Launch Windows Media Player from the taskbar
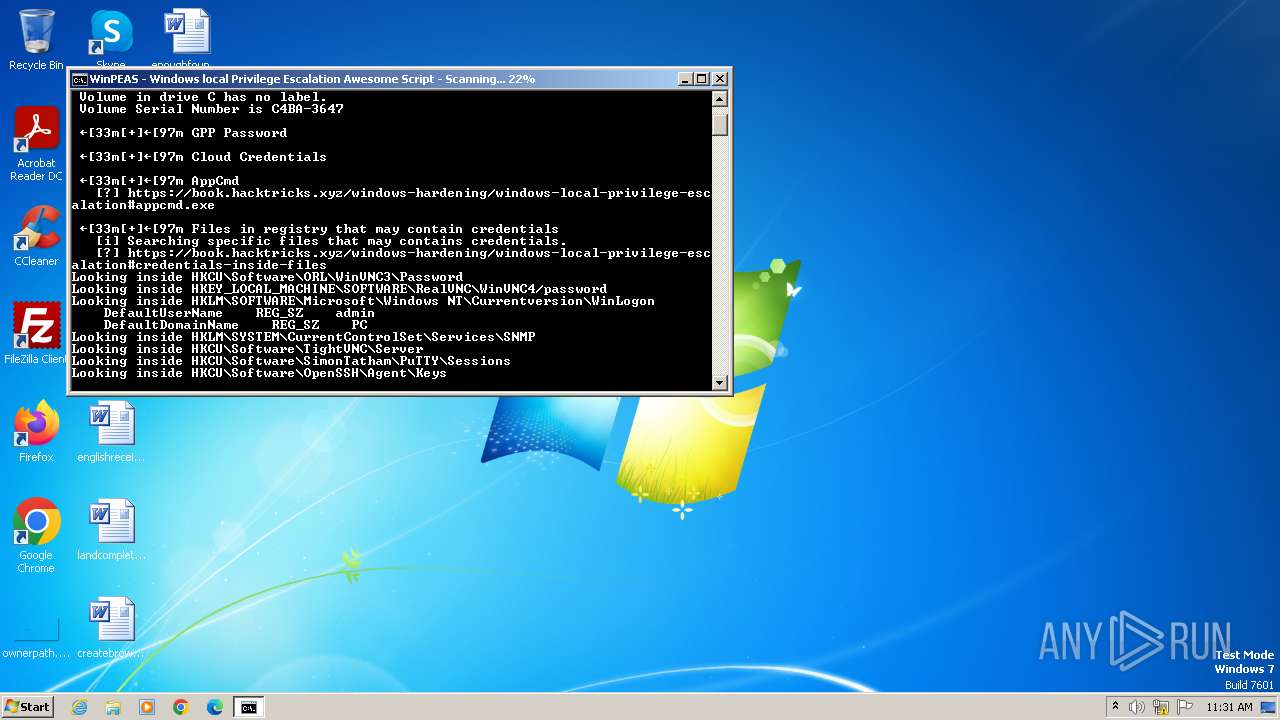Image resolution: width=1280 pixels, height=720 pixels. click(x=147, y=707)
